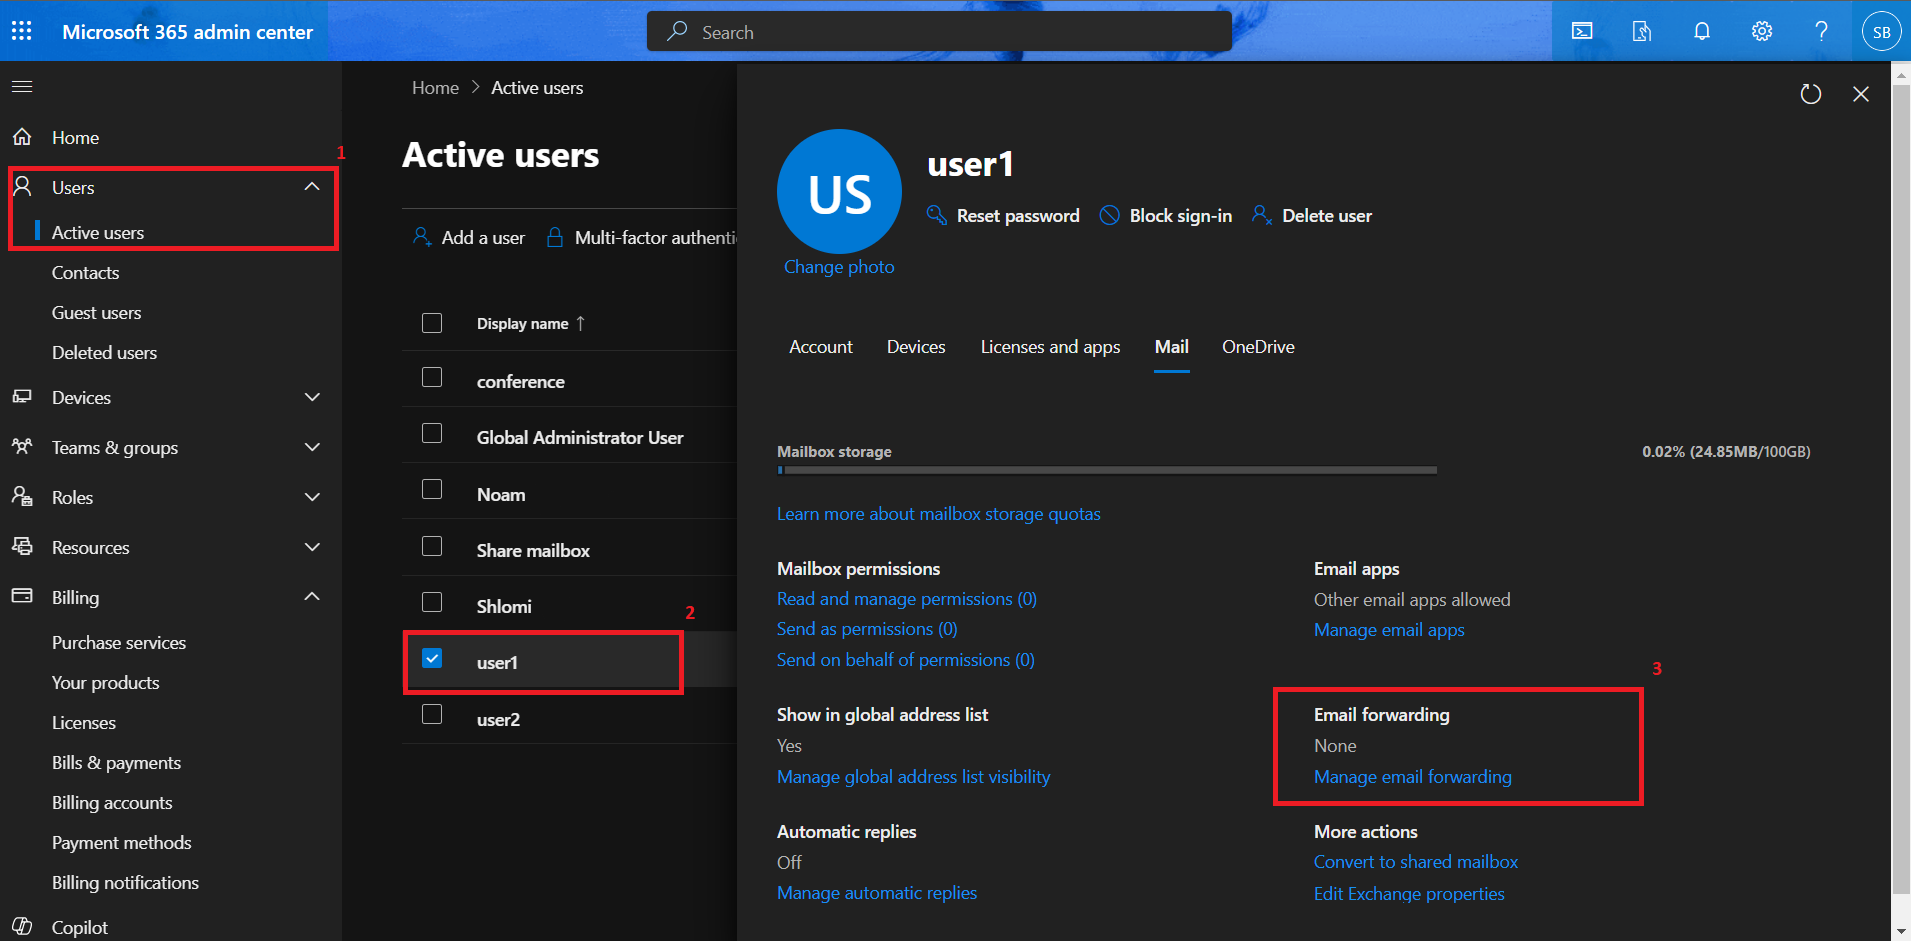Click the Mailbox storage usage bar
1911x941 pixels.
click(1107, 469)
